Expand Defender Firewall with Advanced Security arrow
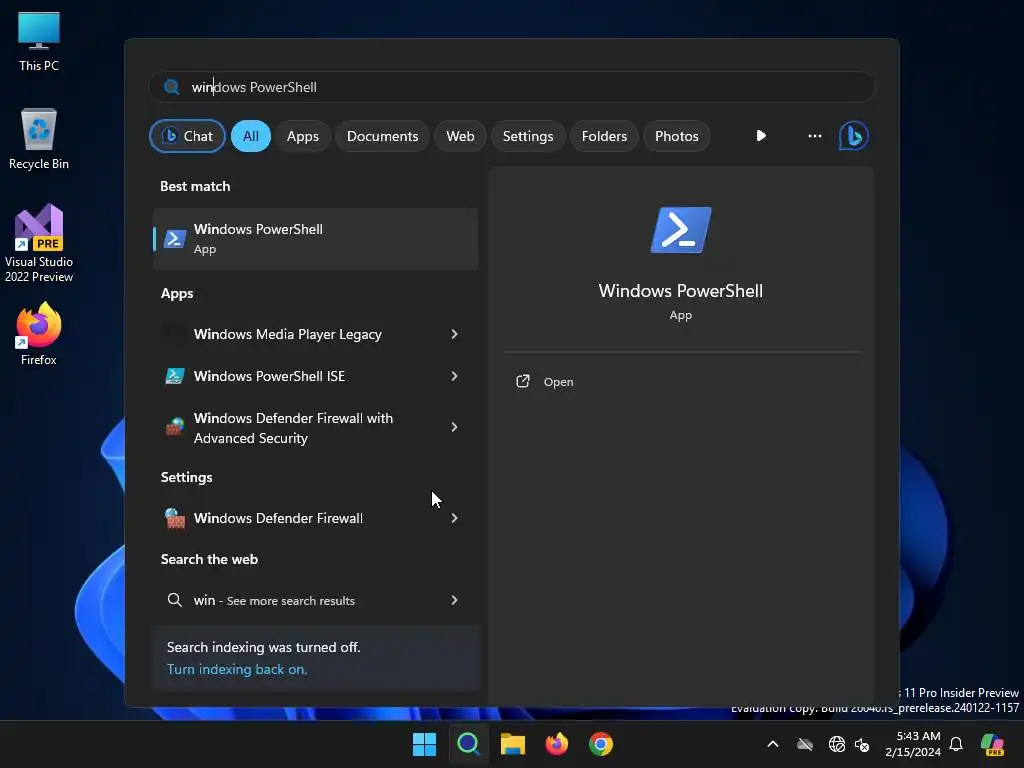The image size is (1024, 768). pos(455,427)
